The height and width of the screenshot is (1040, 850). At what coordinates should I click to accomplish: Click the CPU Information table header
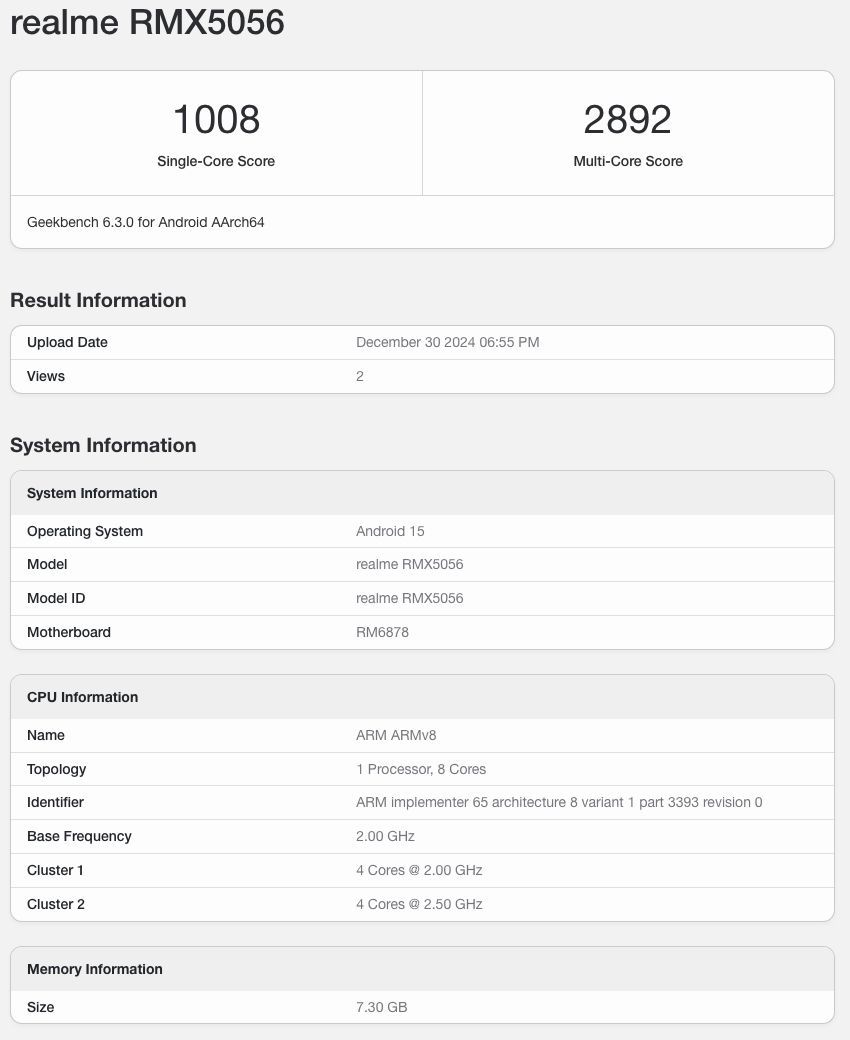[x=82, y=697]
